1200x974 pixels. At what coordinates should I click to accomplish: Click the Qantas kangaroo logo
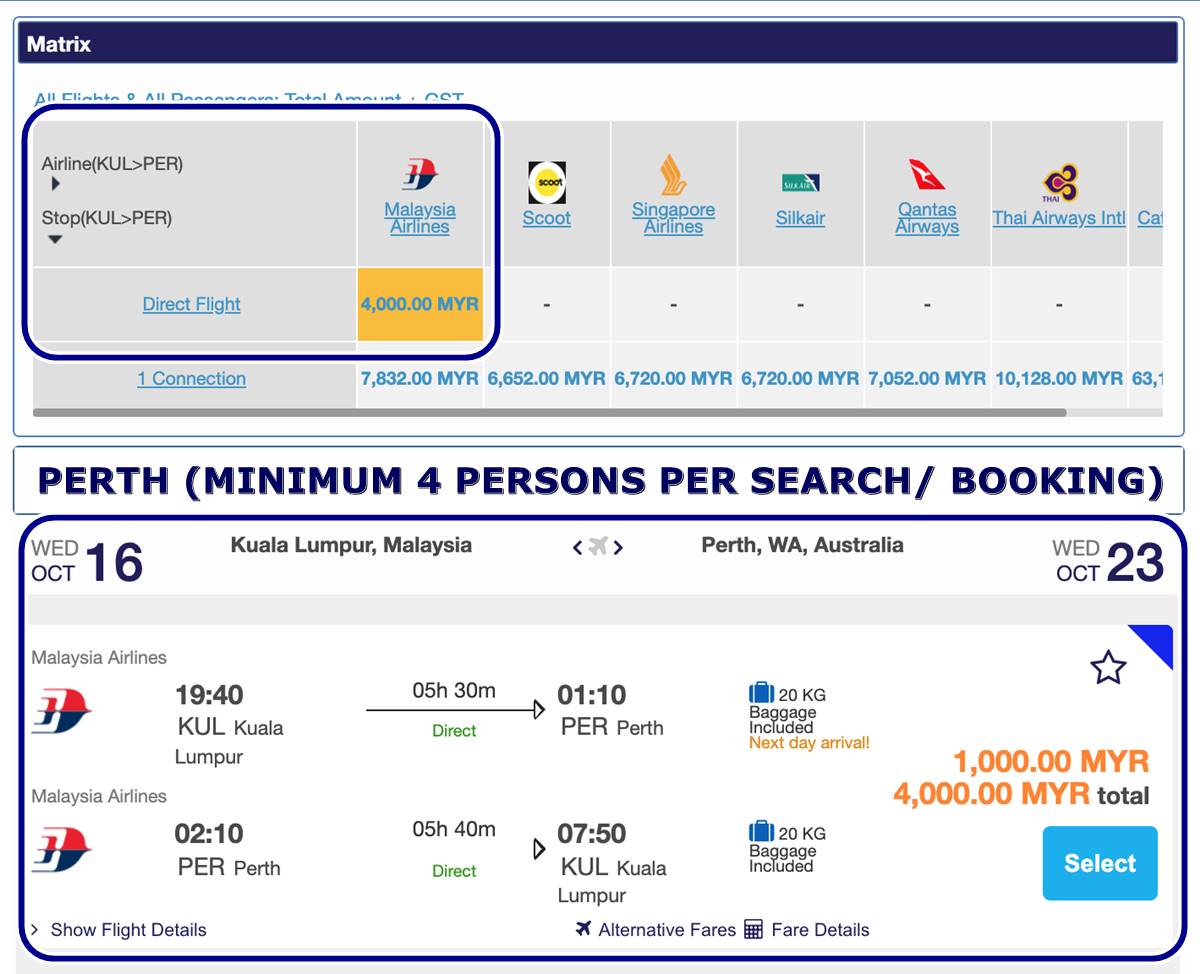click(927, 175)
